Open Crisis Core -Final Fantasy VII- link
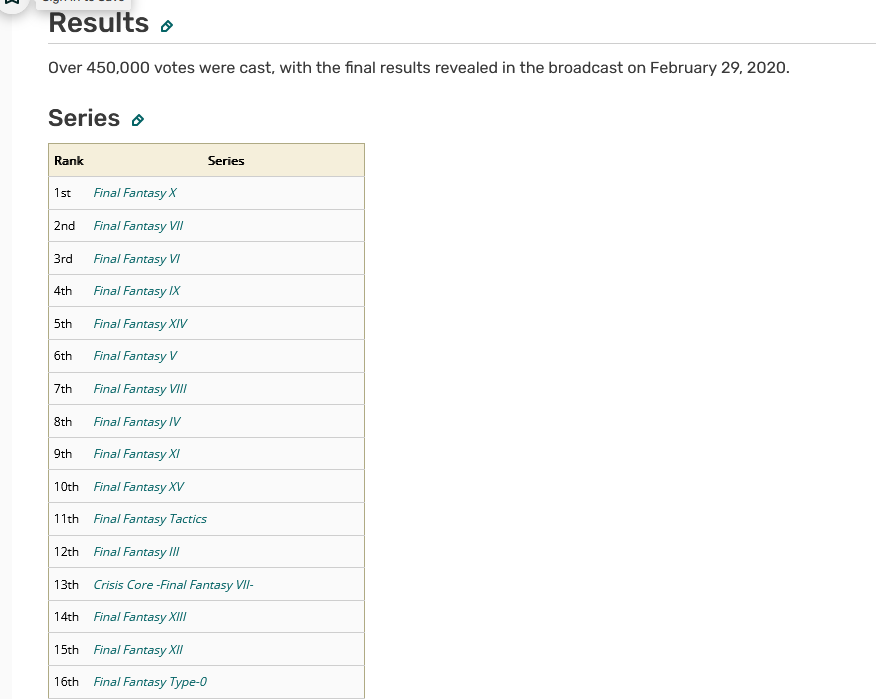The width and height of the screenshot is (879, 699). 173,585
